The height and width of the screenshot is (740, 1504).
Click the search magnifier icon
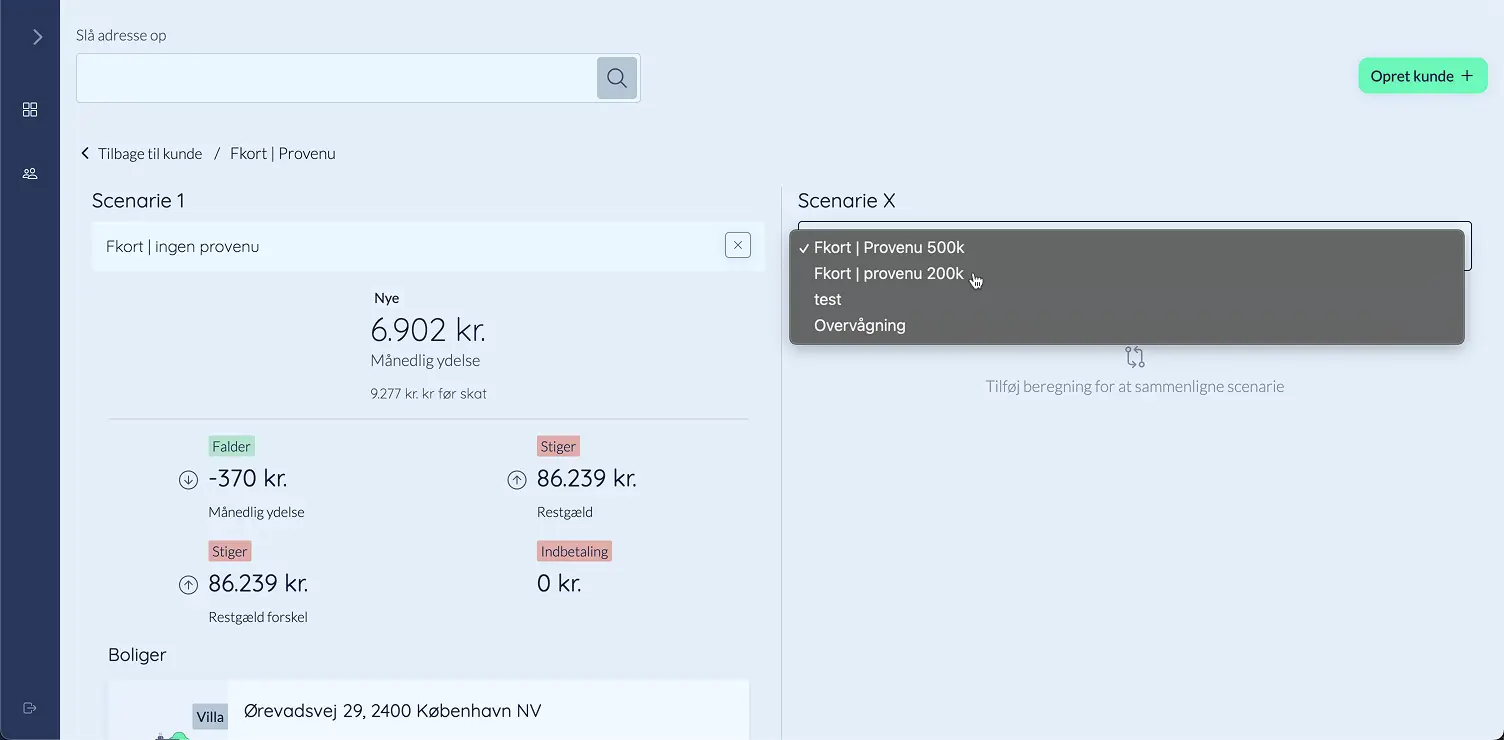pos(617,78)
